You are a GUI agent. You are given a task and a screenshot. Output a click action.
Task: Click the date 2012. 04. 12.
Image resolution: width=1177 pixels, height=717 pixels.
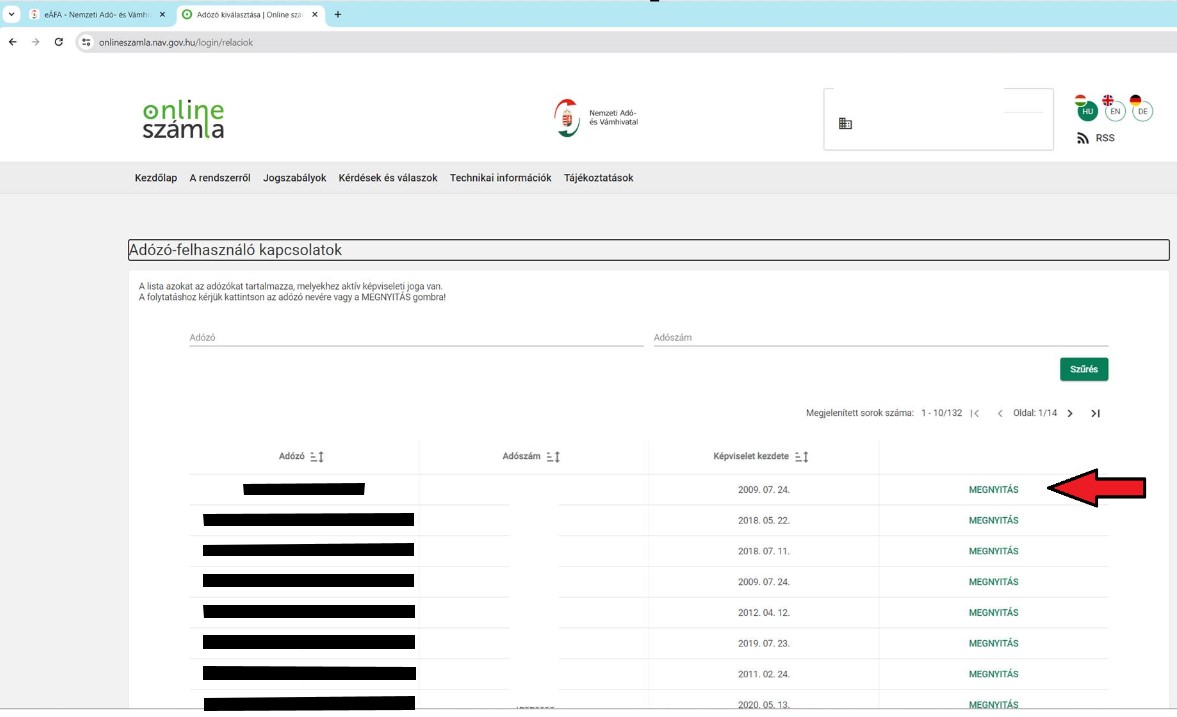coord(763,613)
